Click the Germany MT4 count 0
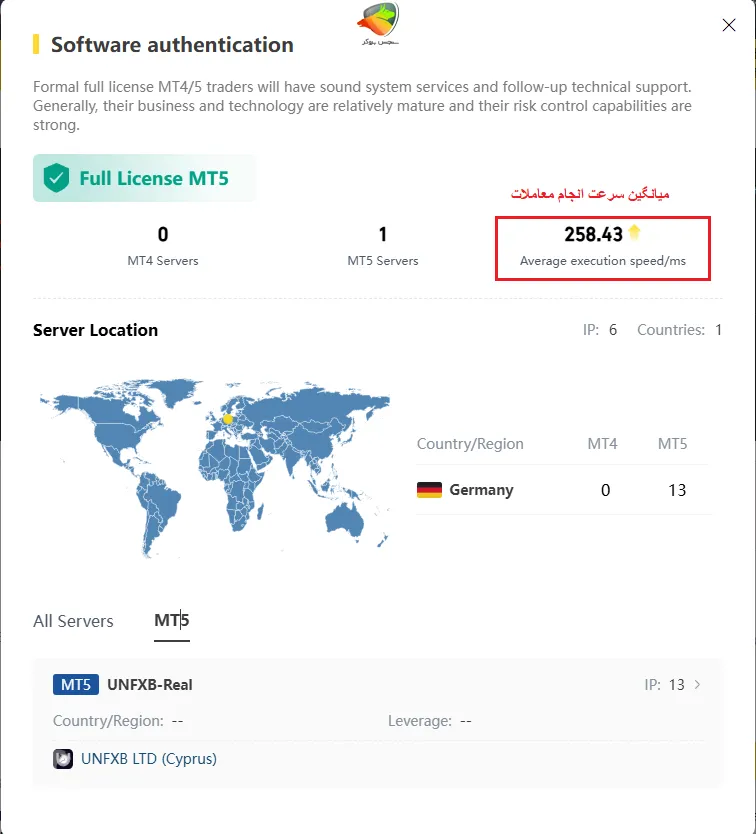This screenshot has width=756, height=834. point(605,490)
